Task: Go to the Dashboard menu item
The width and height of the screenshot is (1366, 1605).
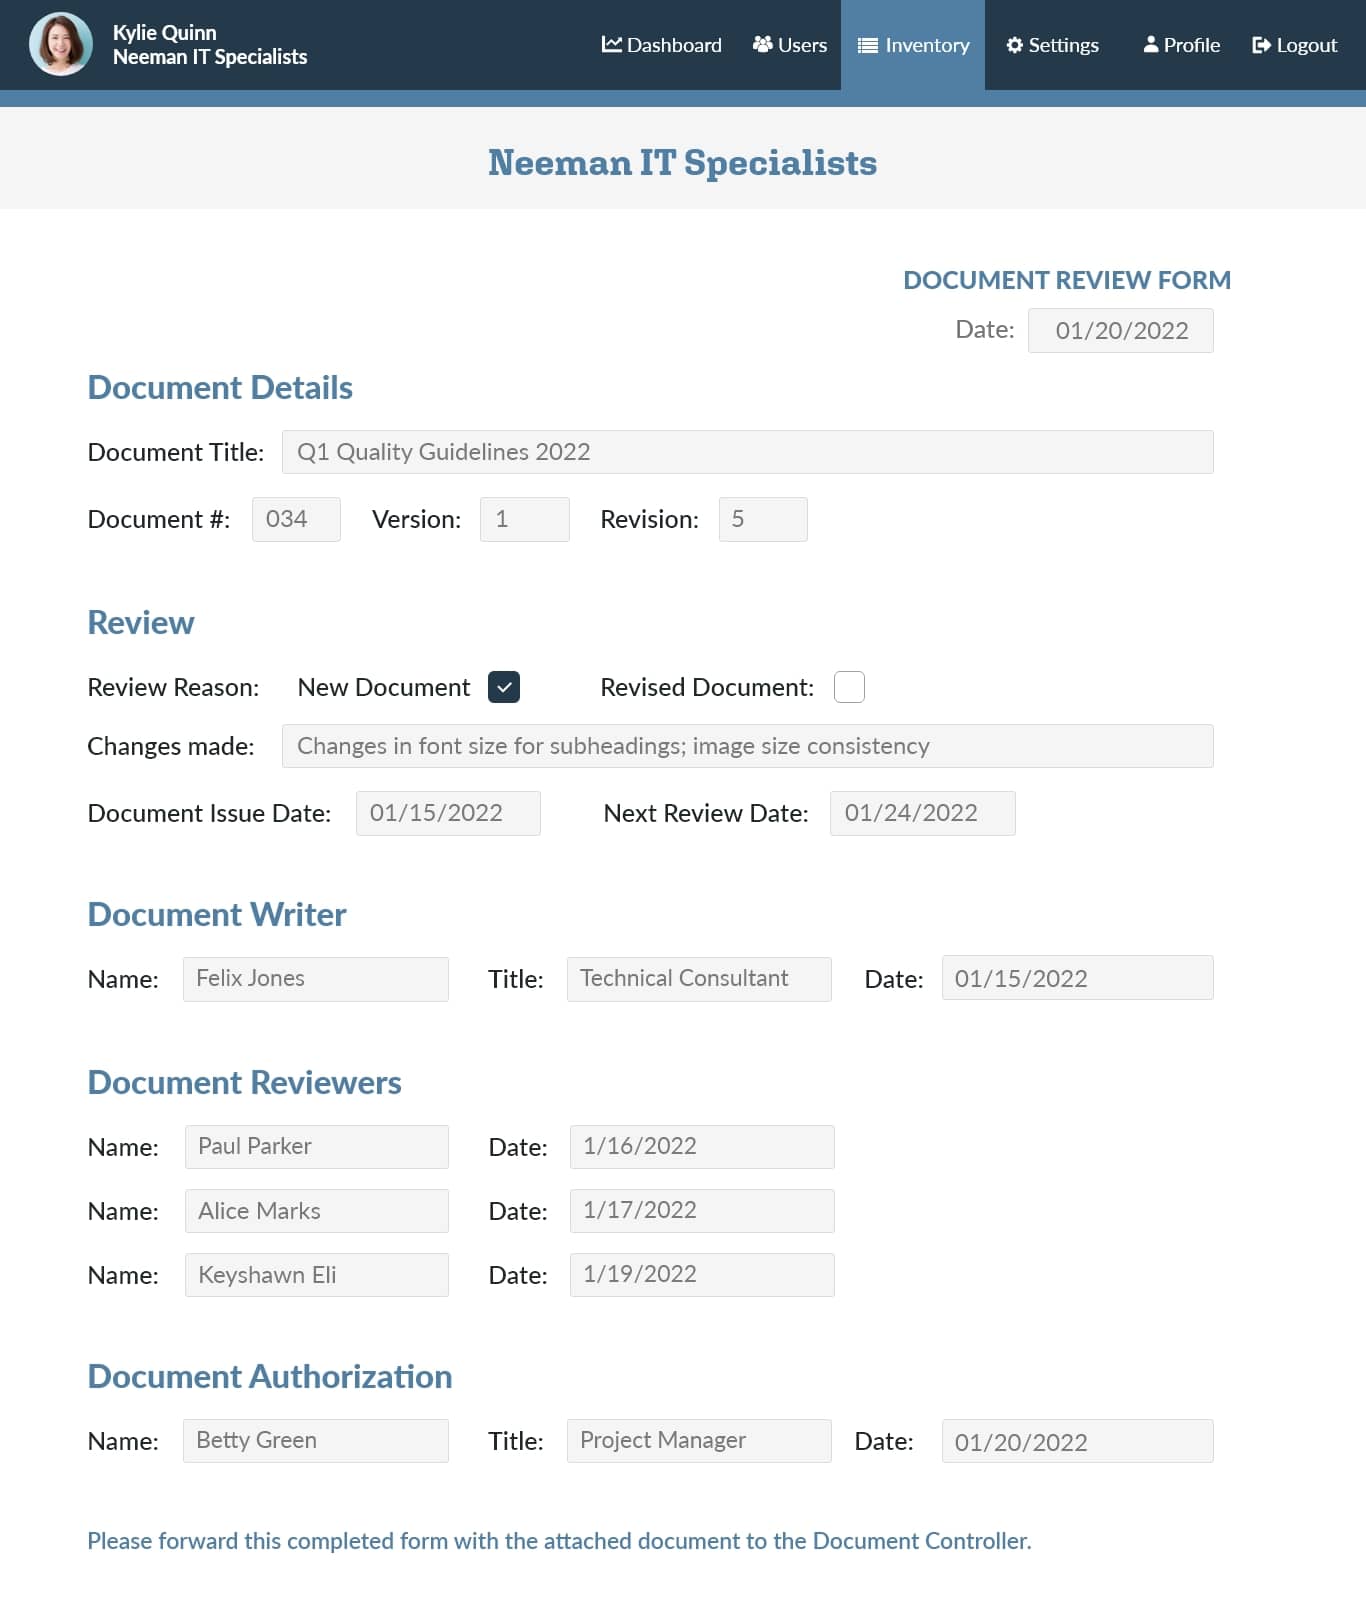Action: click(x=662, y=45)
